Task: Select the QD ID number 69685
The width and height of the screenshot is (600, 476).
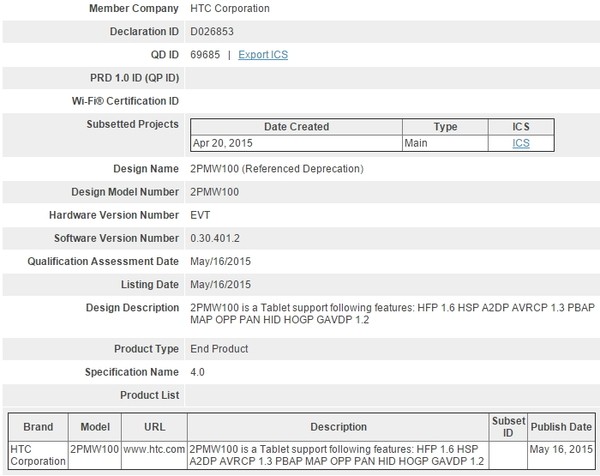Action: tap(206, 54)
